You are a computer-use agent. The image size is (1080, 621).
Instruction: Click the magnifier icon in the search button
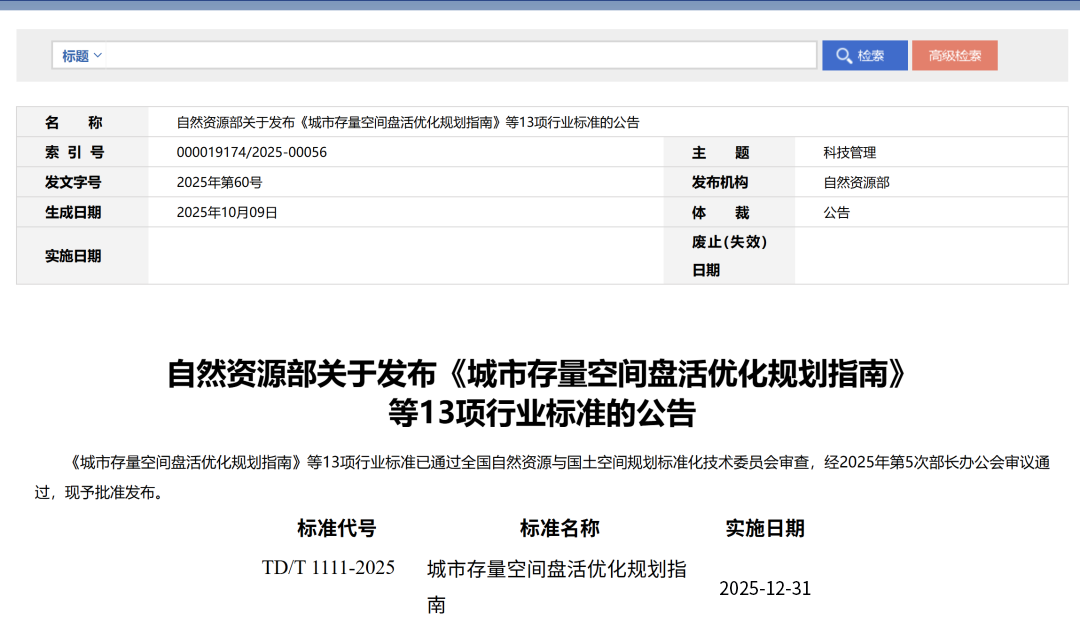(x=843, y=56)
